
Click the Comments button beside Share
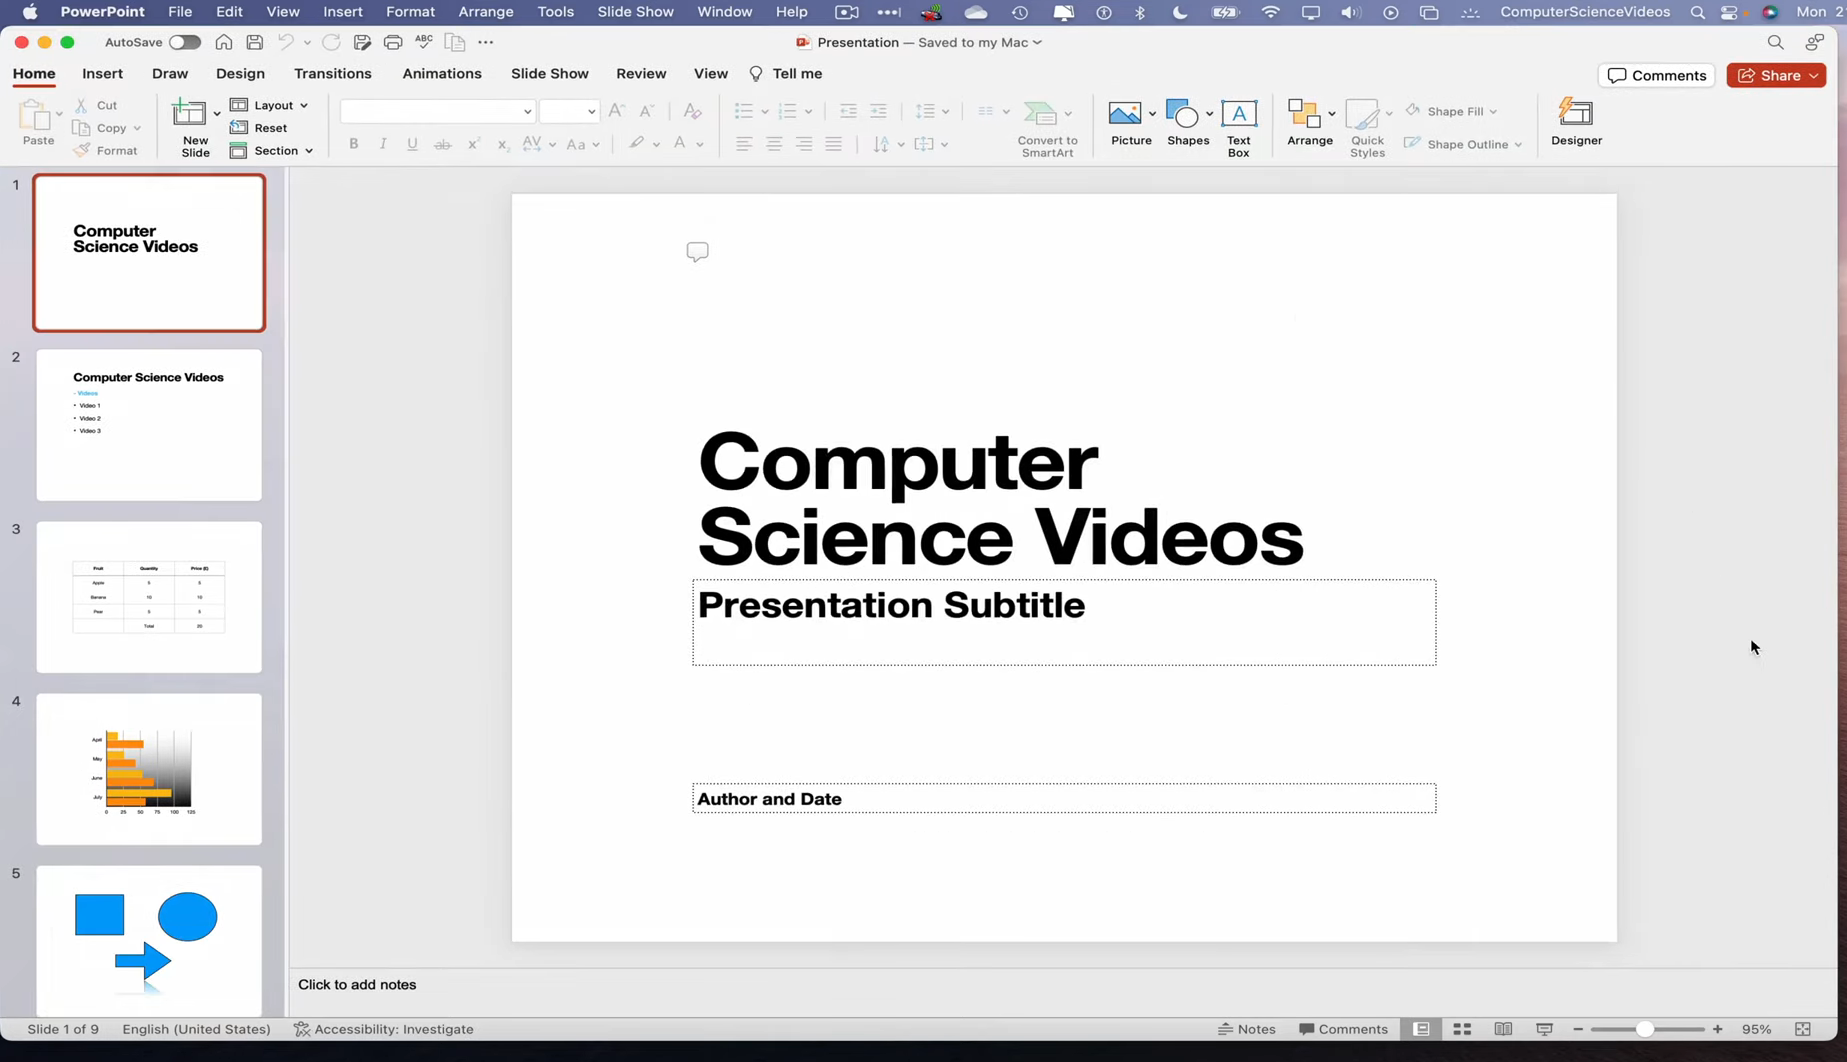1656,75
